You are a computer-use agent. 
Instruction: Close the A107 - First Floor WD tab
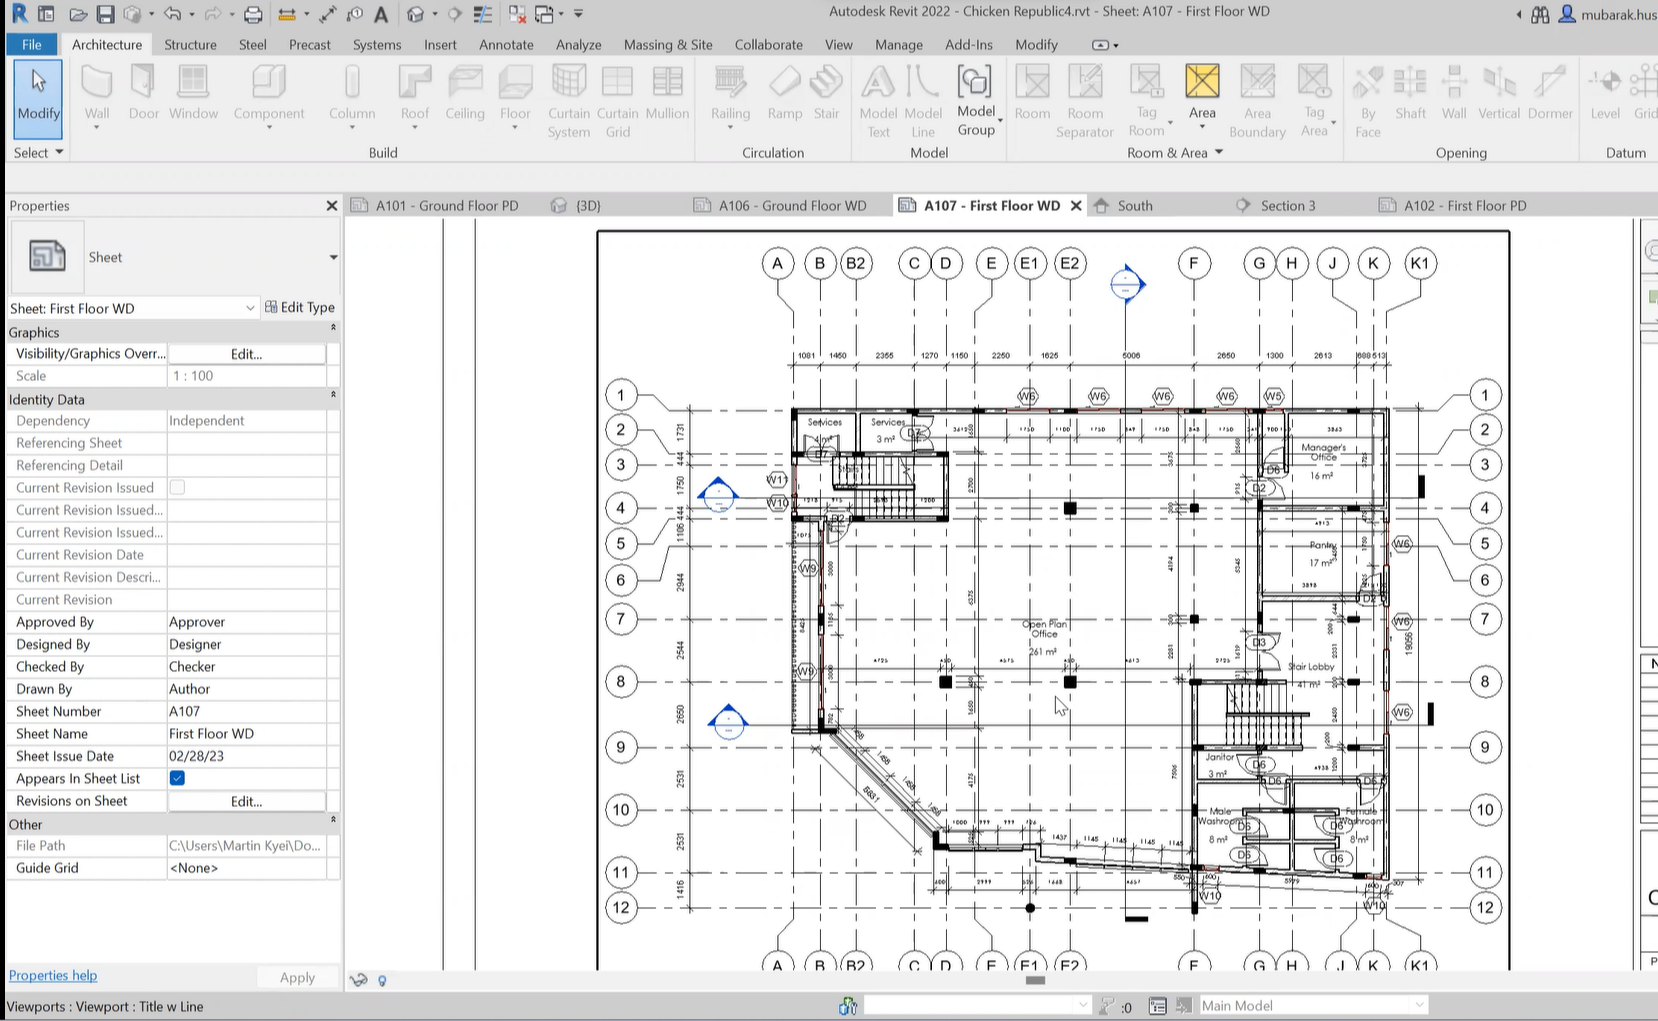(1076, 205)
